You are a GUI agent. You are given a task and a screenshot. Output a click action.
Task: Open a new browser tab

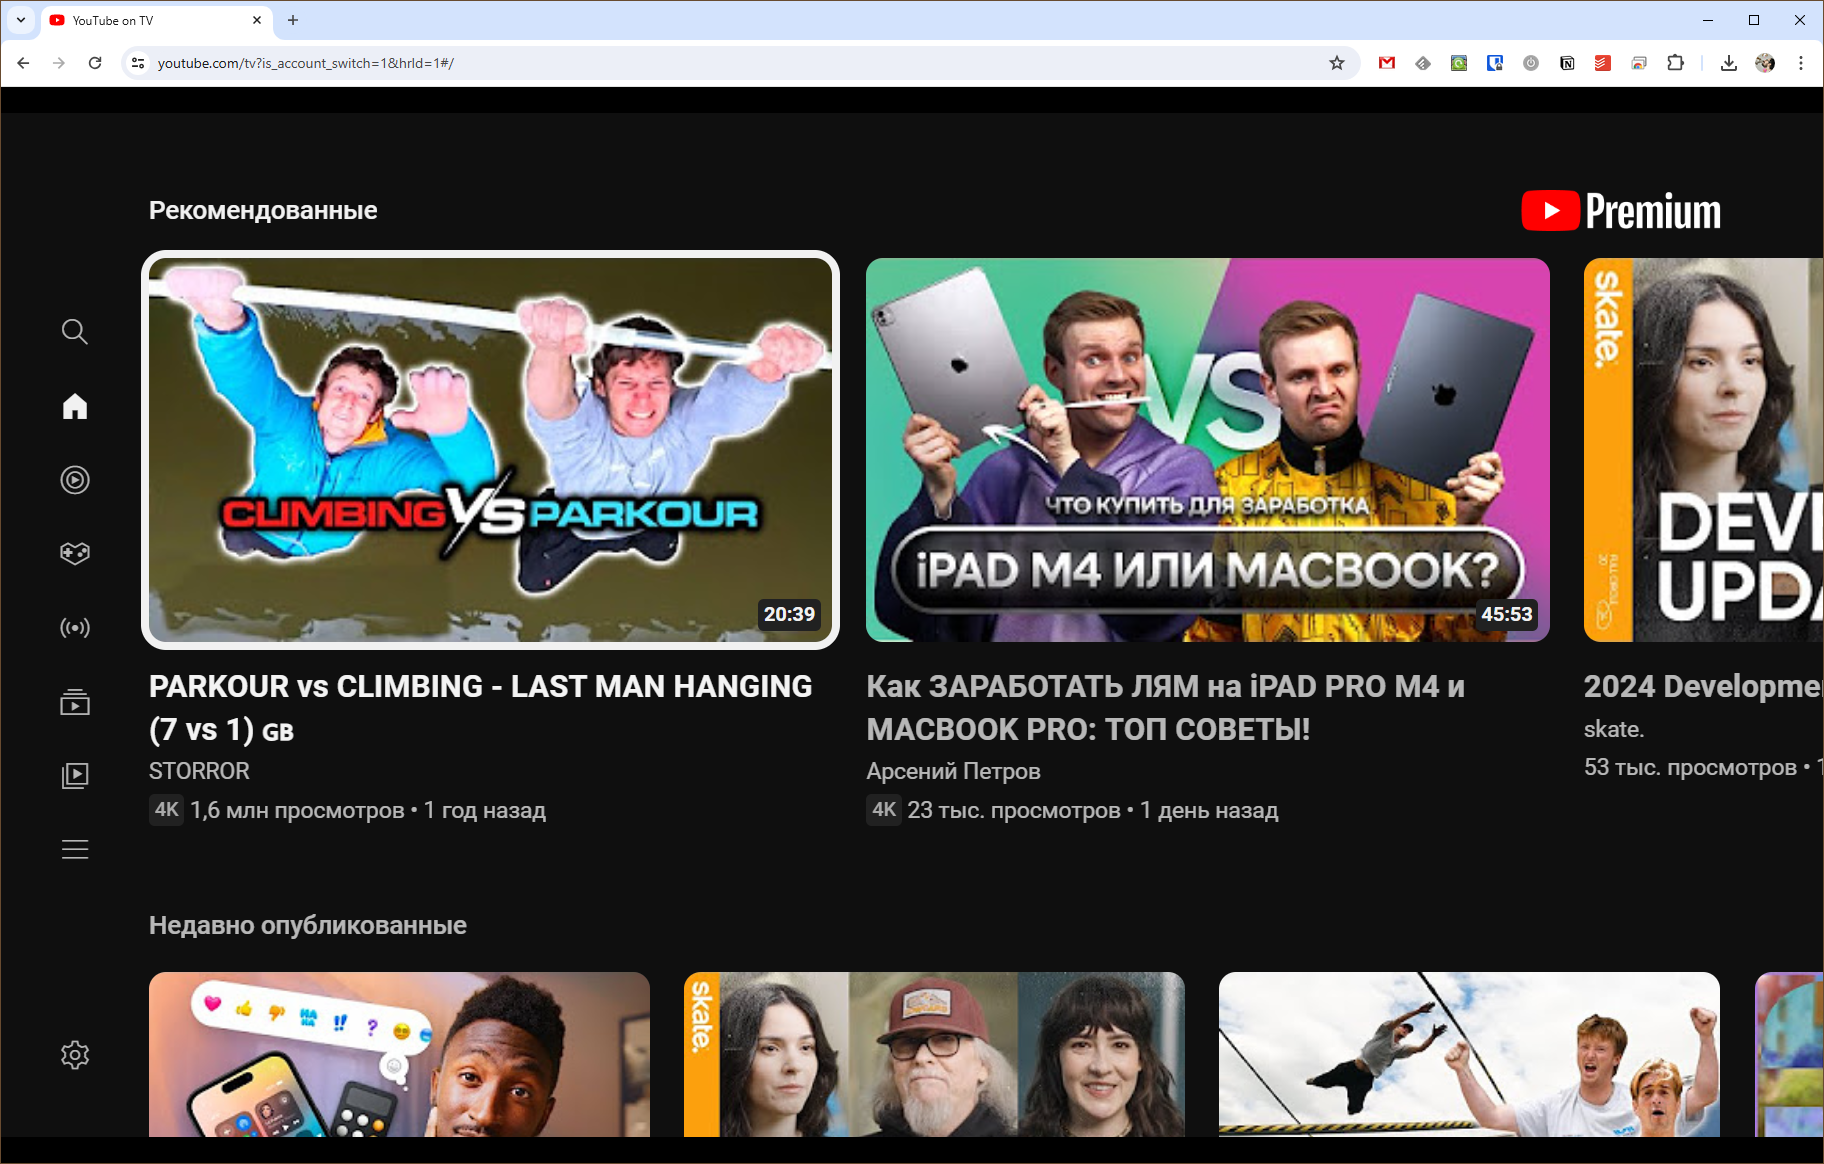tap(293, 20)
